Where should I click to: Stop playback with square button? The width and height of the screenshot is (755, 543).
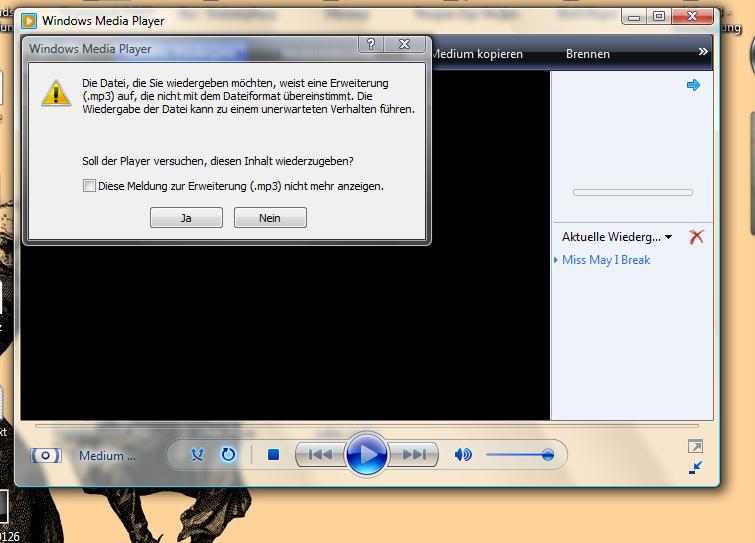click(x=273, y=454)
